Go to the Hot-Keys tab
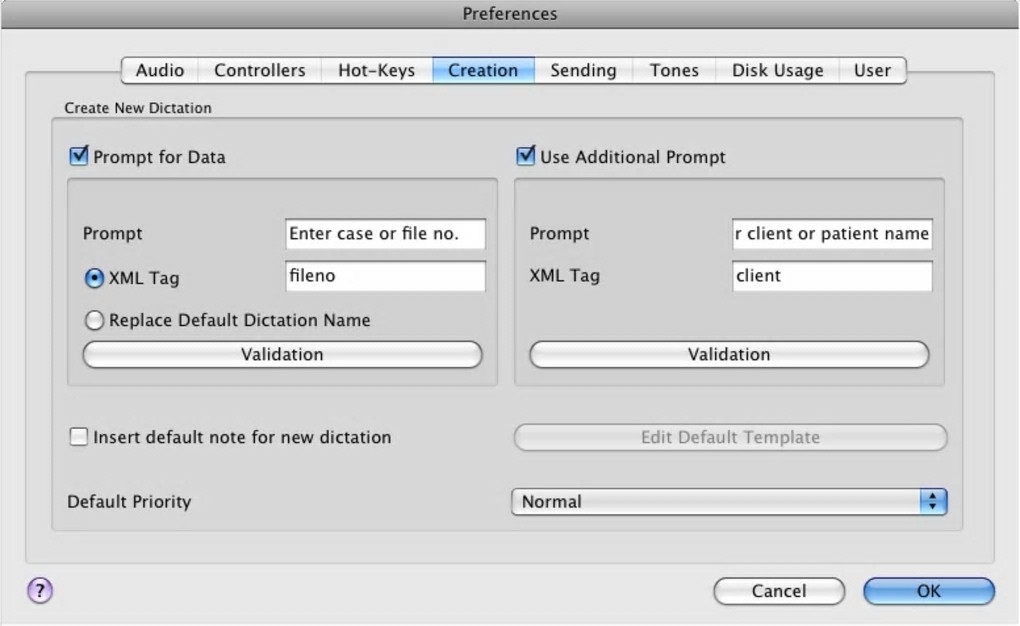1020x626 pixels. click(x=376, y=70)
